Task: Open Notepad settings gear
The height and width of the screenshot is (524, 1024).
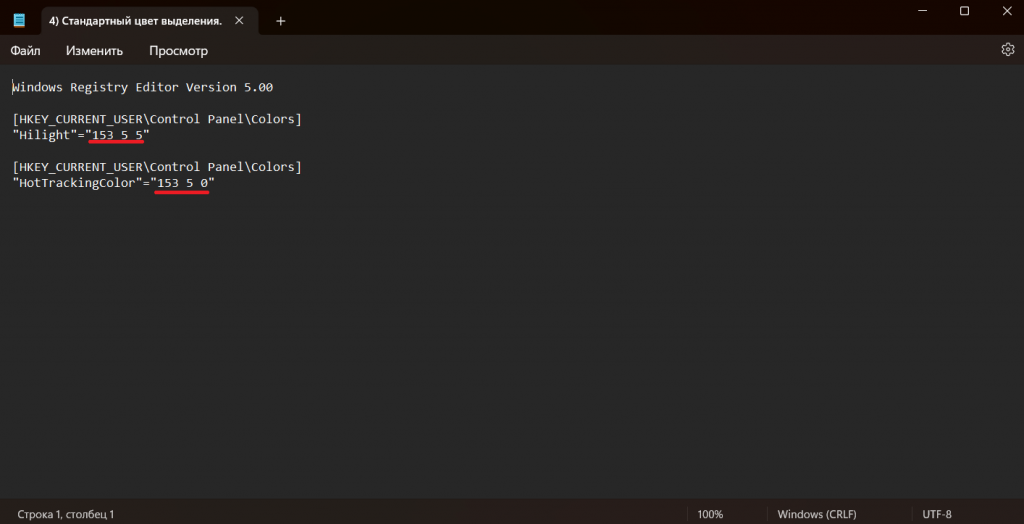Action: tap(1007, 50)
